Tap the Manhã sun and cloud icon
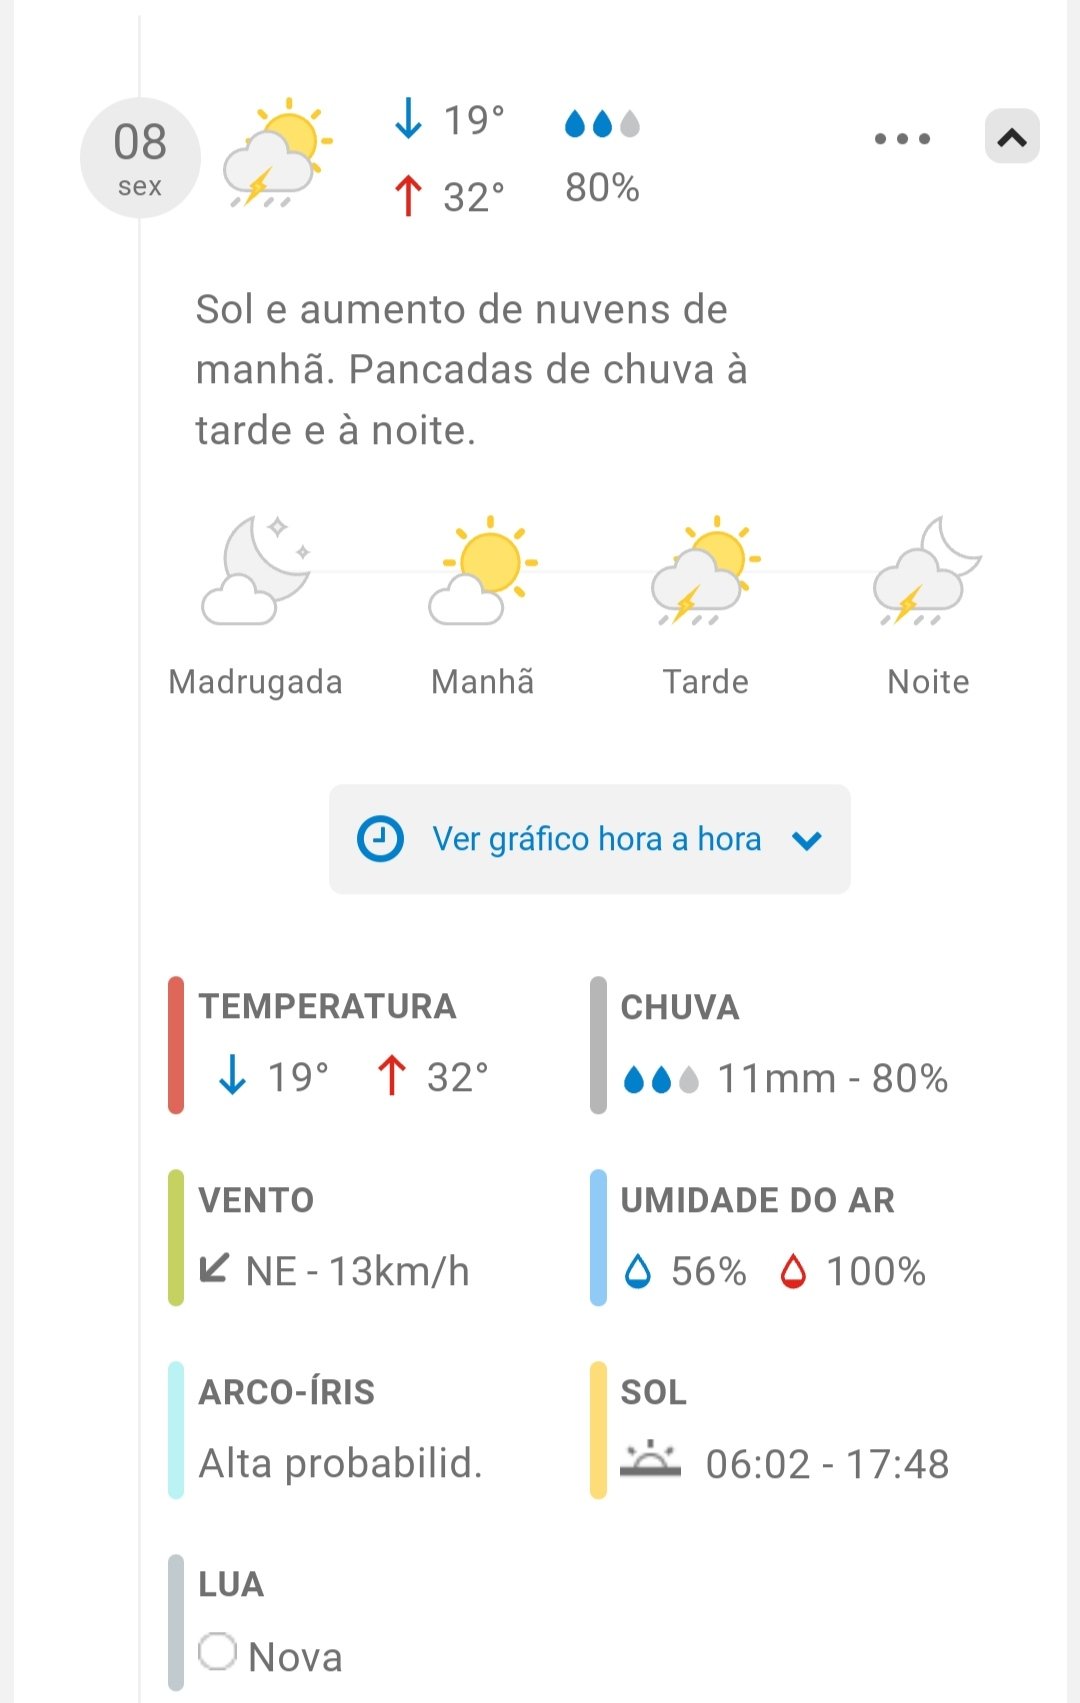The image size is (1080, 1703). pos(483,571)
